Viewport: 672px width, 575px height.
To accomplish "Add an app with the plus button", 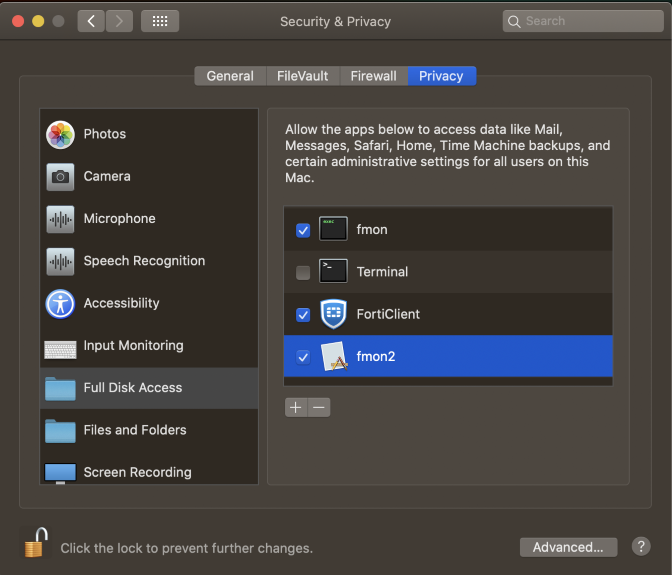I will point(296,407).
